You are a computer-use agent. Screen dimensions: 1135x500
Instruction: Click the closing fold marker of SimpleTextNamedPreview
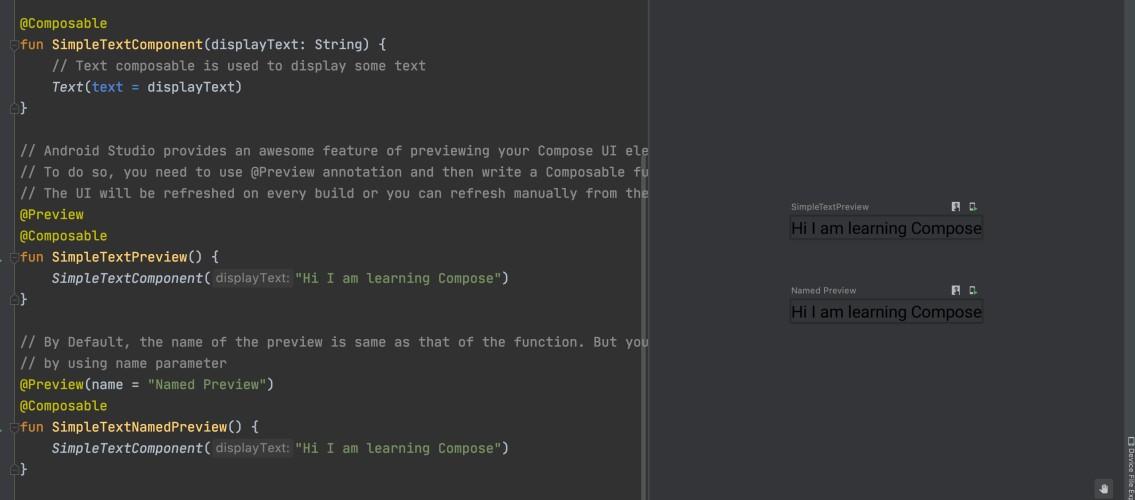[14, 469]
